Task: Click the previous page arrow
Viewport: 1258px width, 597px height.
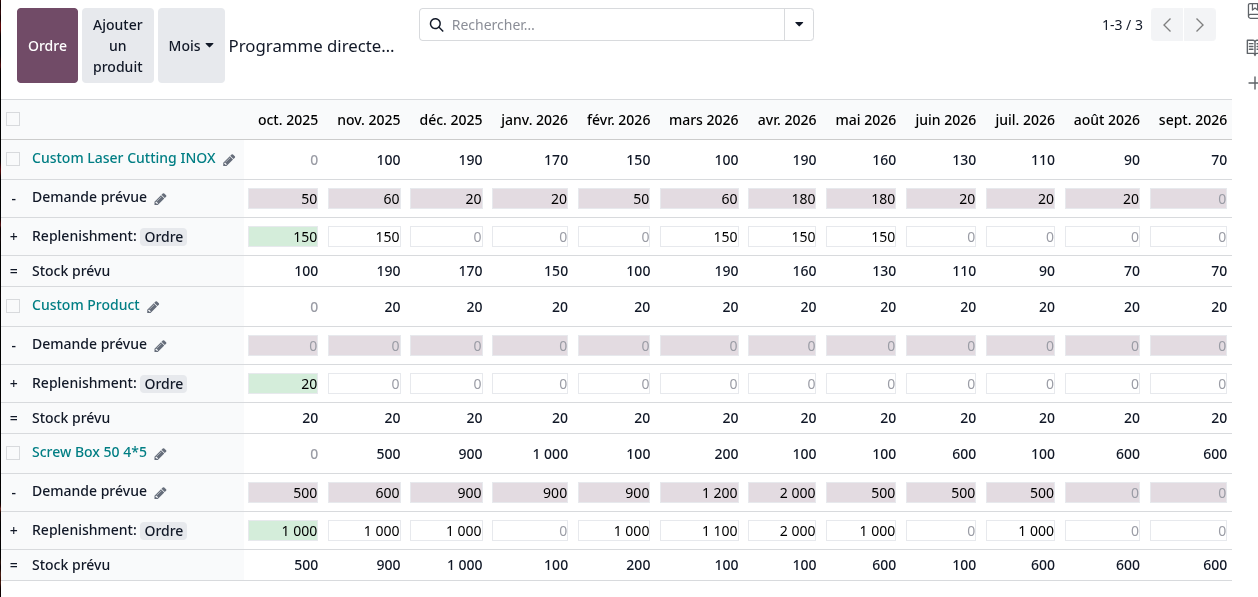Action: (1166, 24)
